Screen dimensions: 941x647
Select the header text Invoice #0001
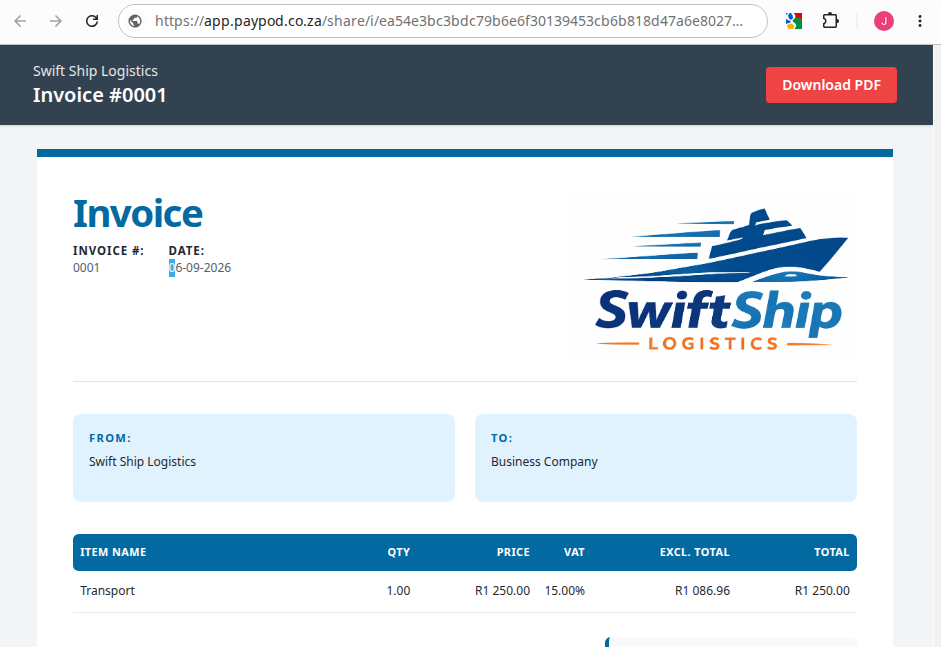pos(100,95)
